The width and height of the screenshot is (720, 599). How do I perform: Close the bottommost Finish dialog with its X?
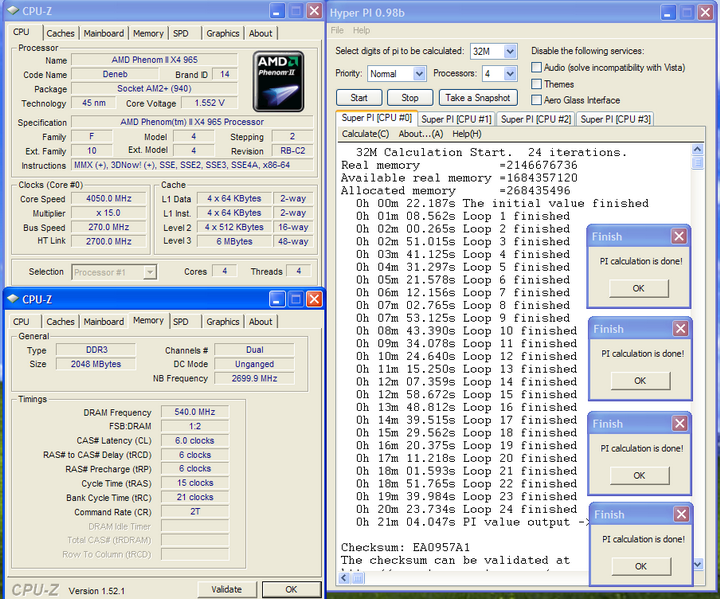tap(679, 515)
